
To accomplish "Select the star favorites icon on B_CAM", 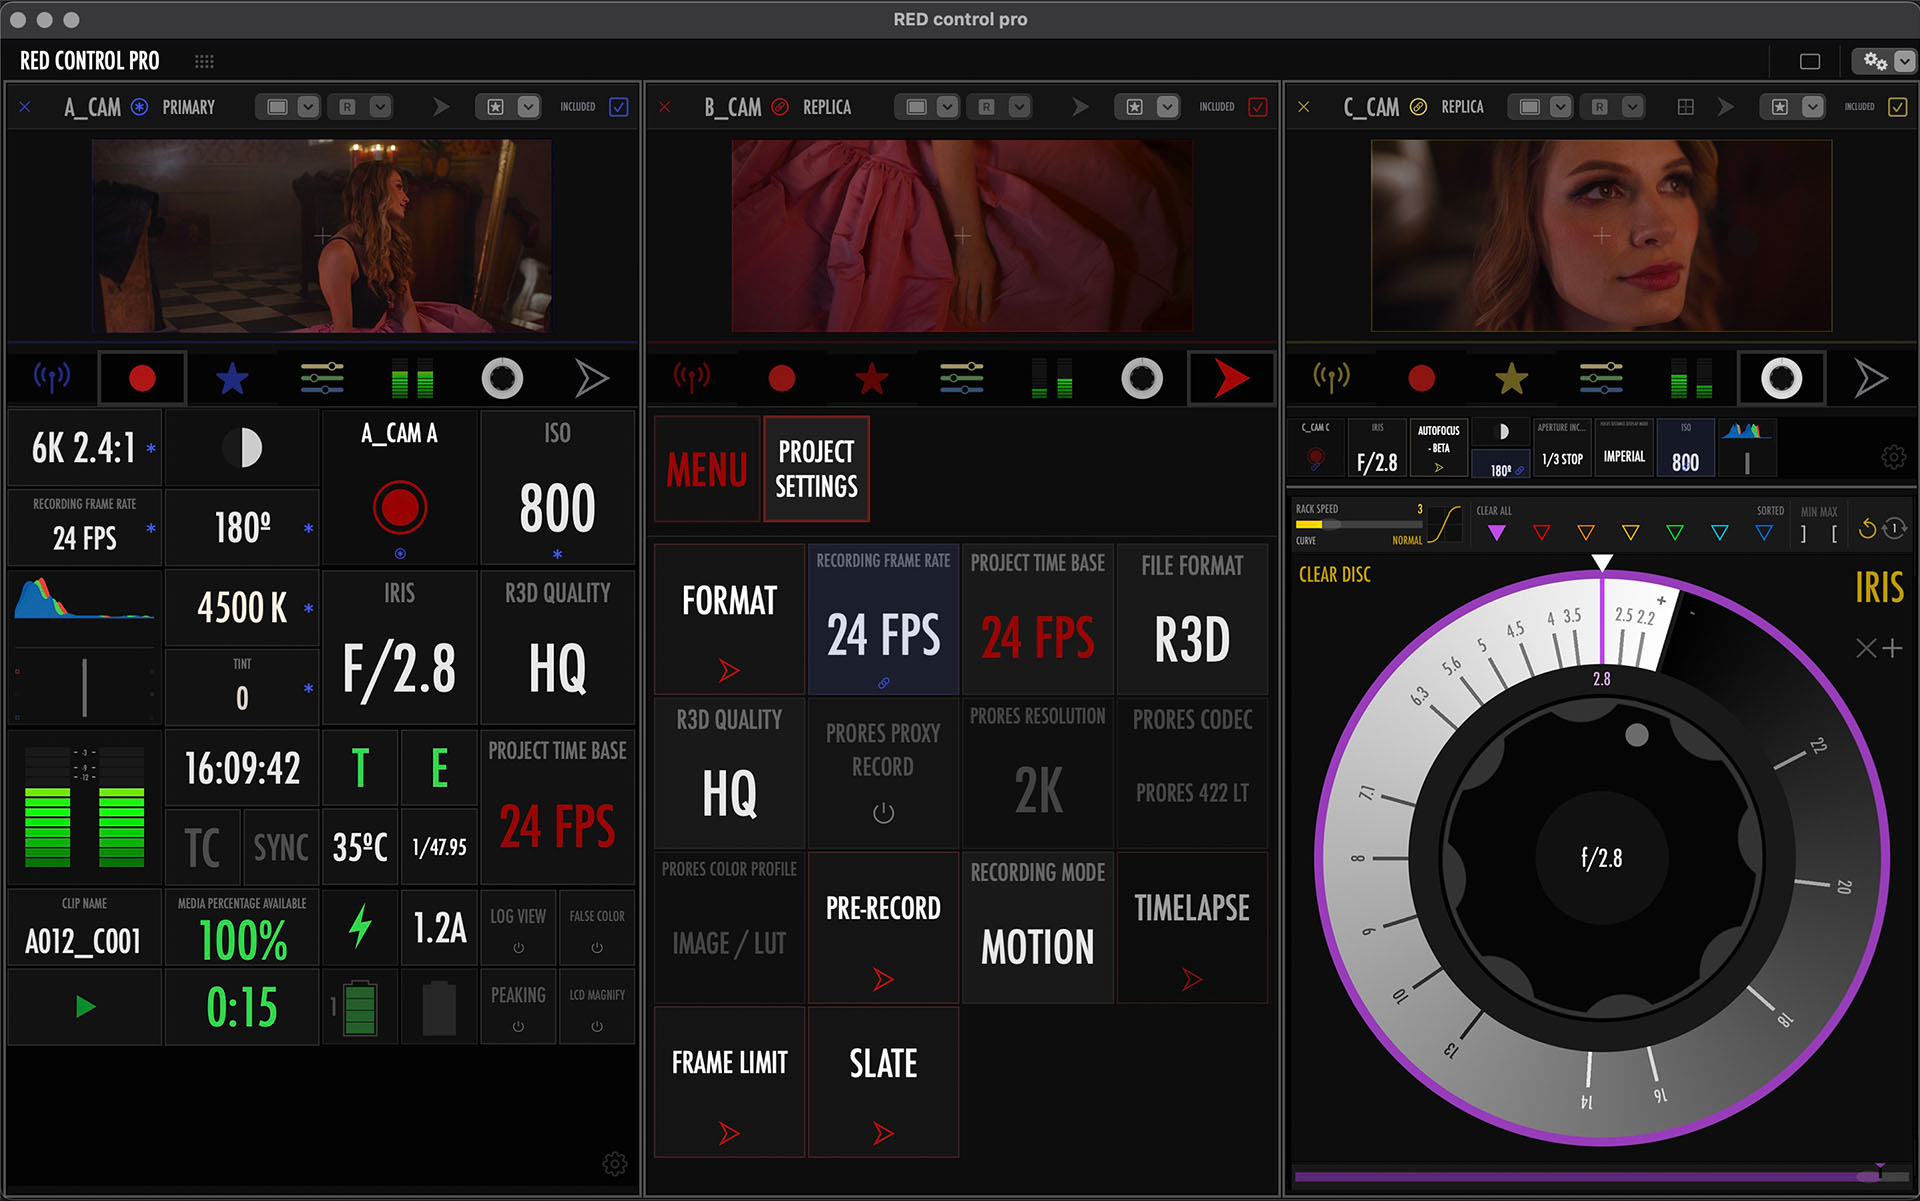I will [x=871, y=378].
